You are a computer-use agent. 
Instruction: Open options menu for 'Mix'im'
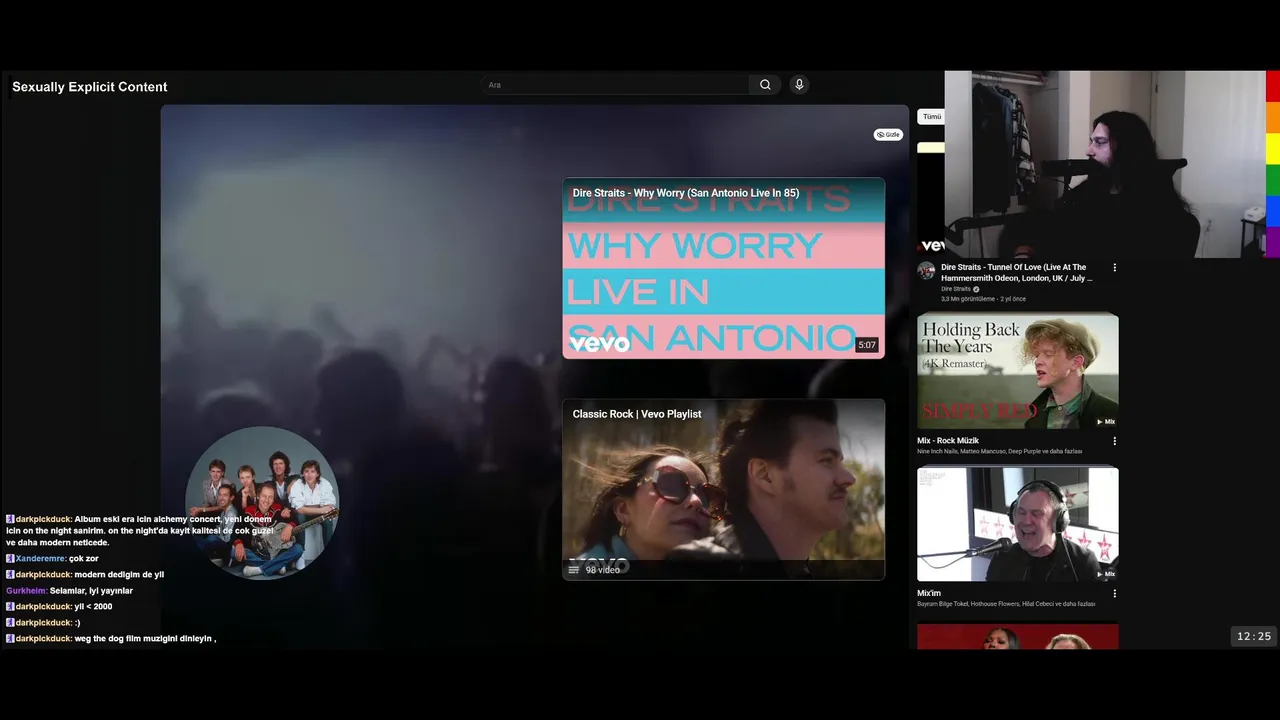pyautogui.click(x=1114, y=593)
